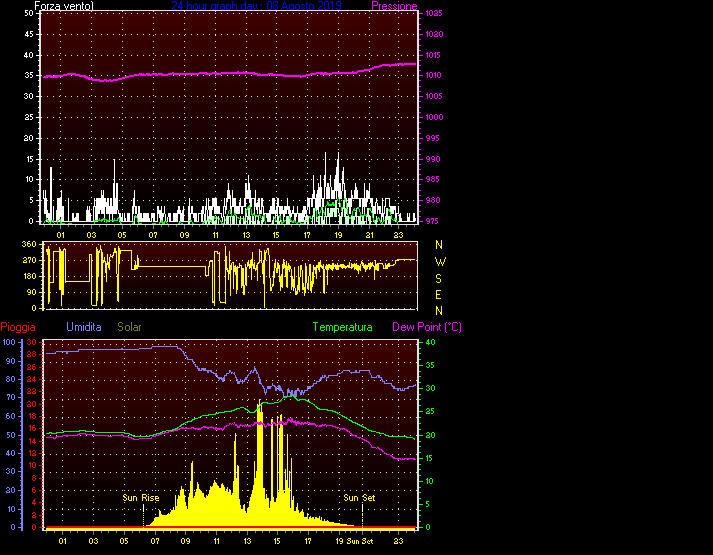Select hour 15 on bottom chart axis
Screen dimensions: 713x555
pos(277,541)
